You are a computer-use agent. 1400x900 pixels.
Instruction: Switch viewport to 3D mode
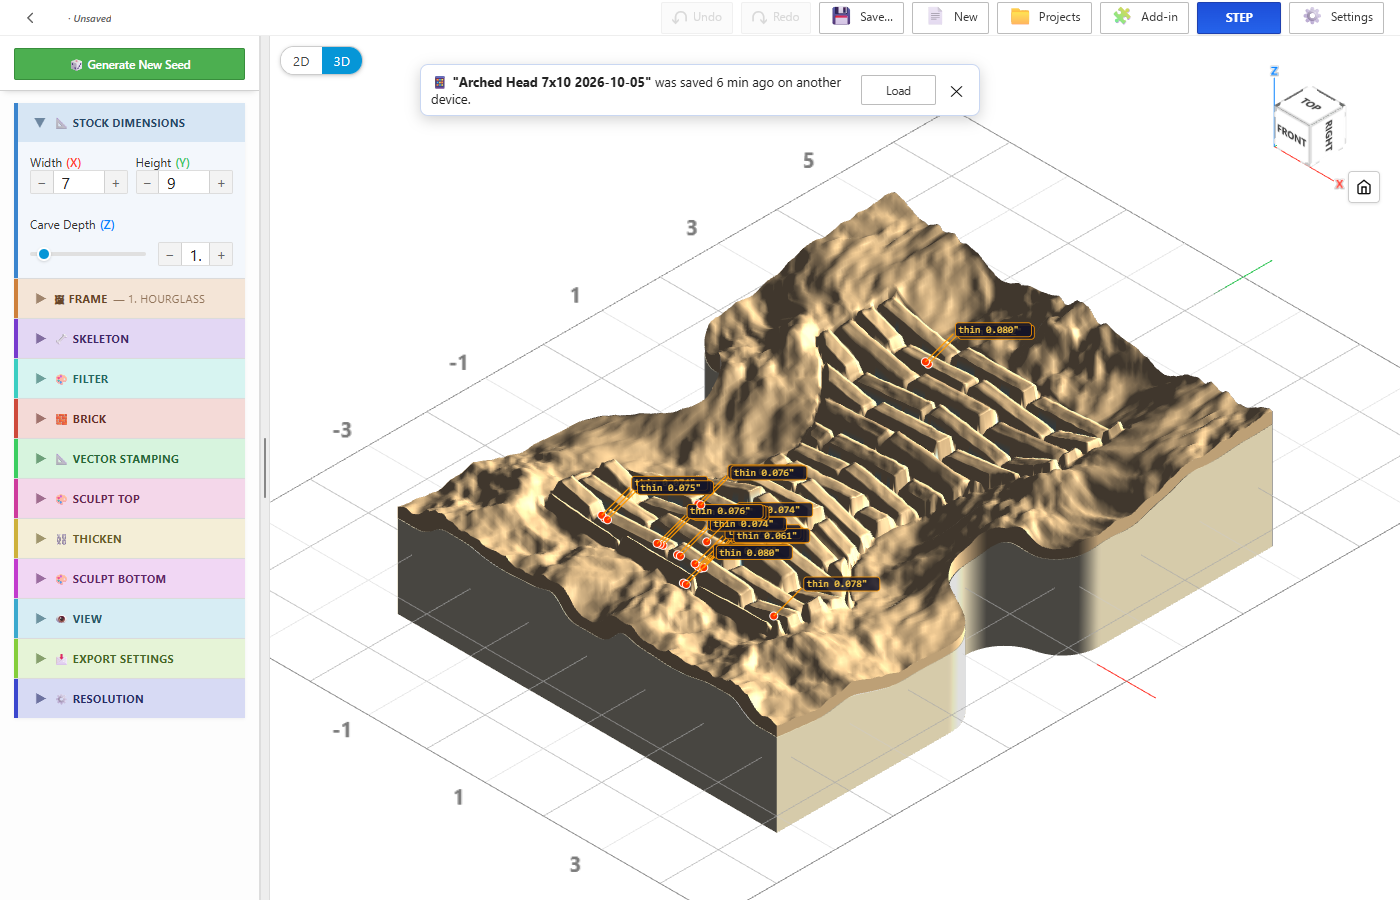click(342, 61)
